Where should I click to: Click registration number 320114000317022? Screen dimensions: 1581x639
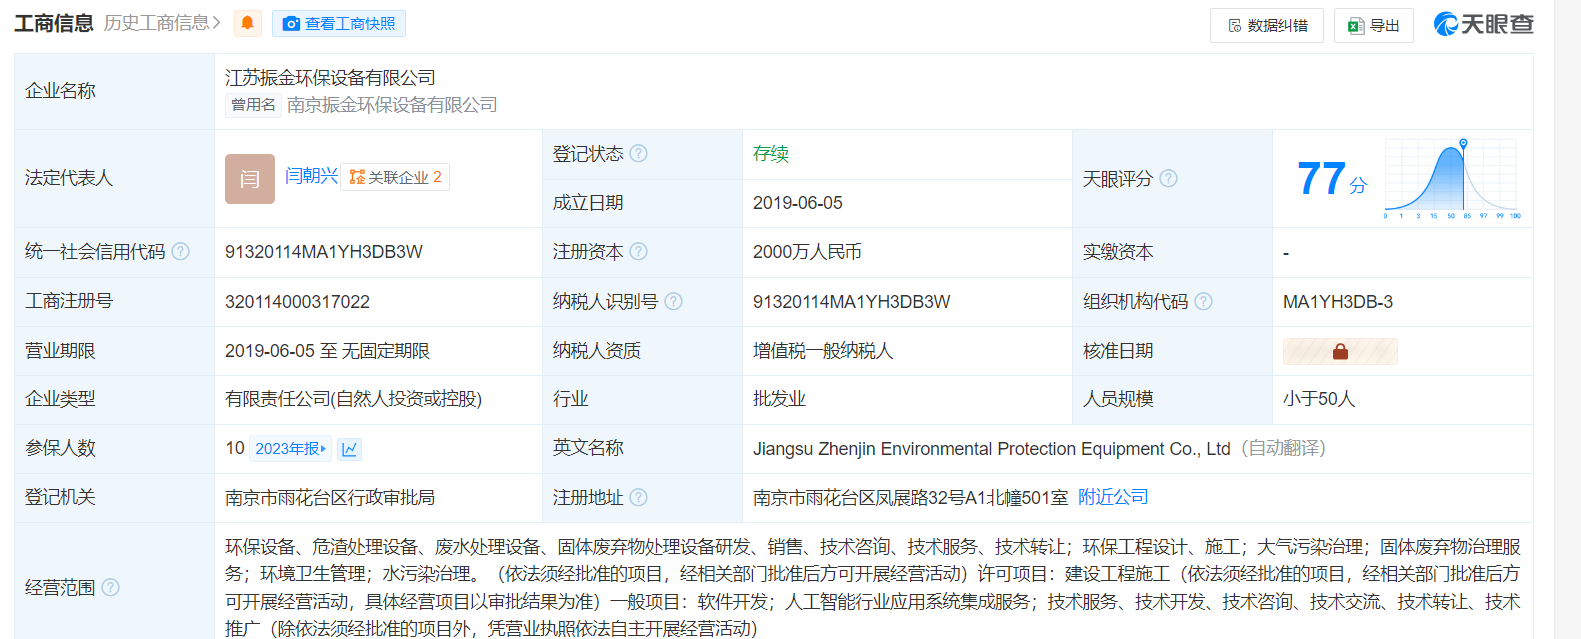[297, 302]
